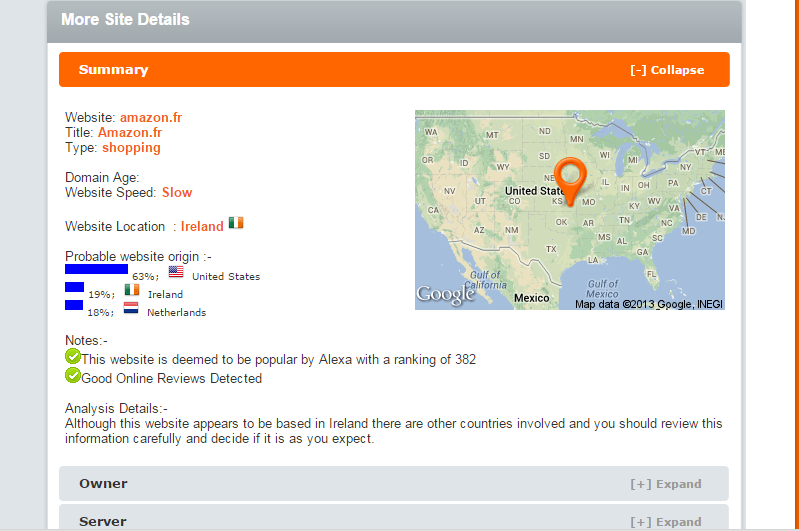
Task: Open the amazon.fr website link
Action: (x=151, y=117)
